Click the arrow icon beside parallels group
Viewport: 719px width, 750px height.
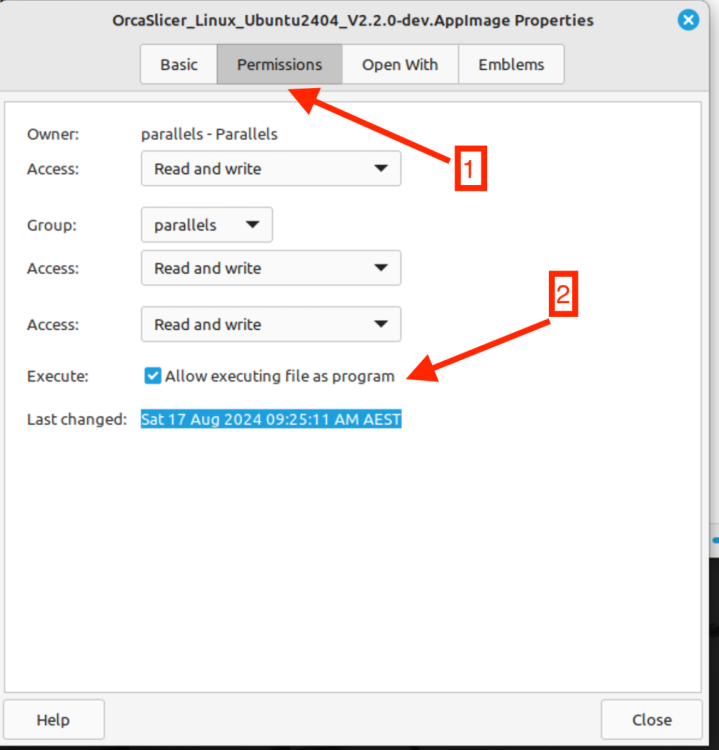(252, 225)
